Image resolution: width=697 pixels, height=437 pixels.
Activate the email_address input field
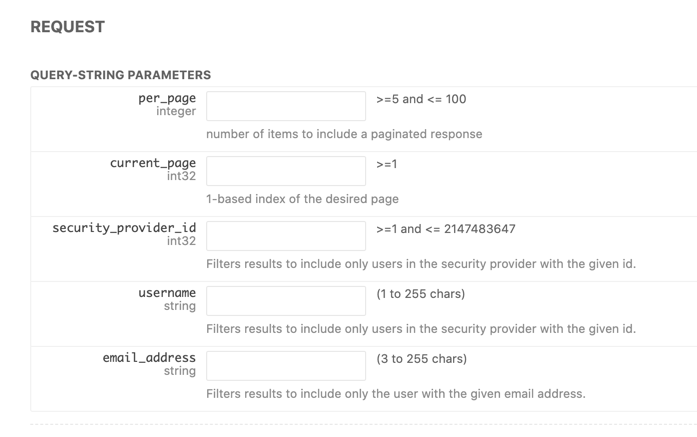[286, 365]
